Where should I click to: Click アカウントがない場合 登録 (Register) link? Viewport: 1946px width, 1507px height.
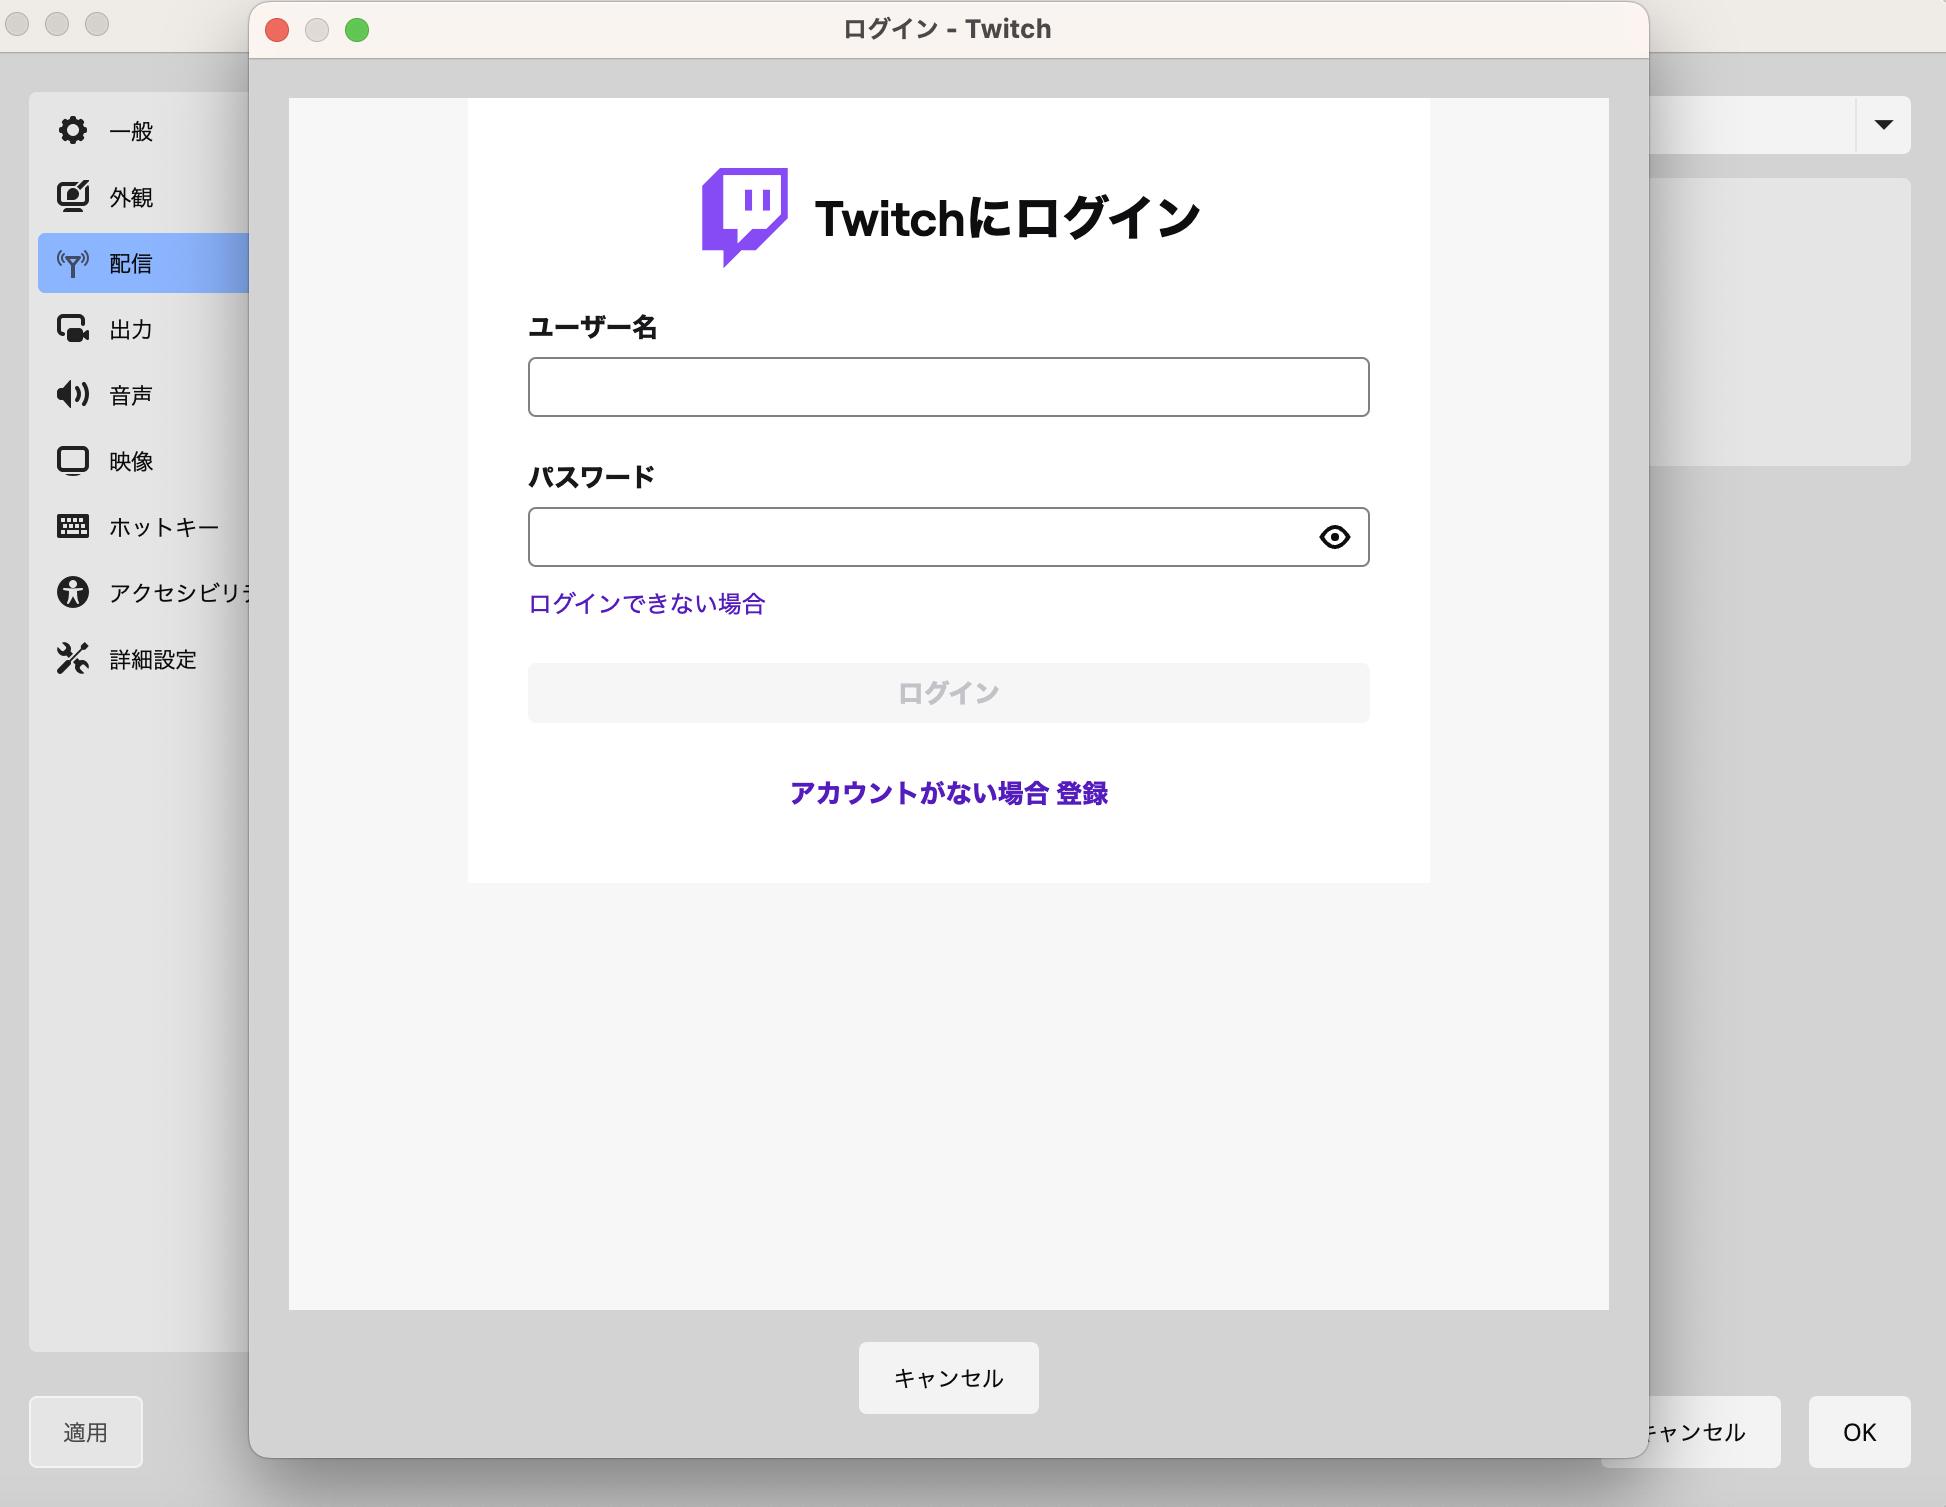[x=948, y=793]
